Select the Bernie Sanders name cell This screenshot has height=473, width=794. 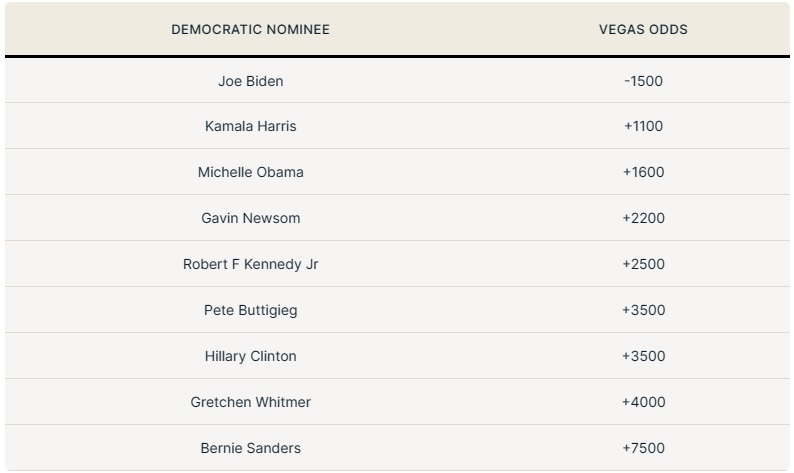click(x=250, y=449)
